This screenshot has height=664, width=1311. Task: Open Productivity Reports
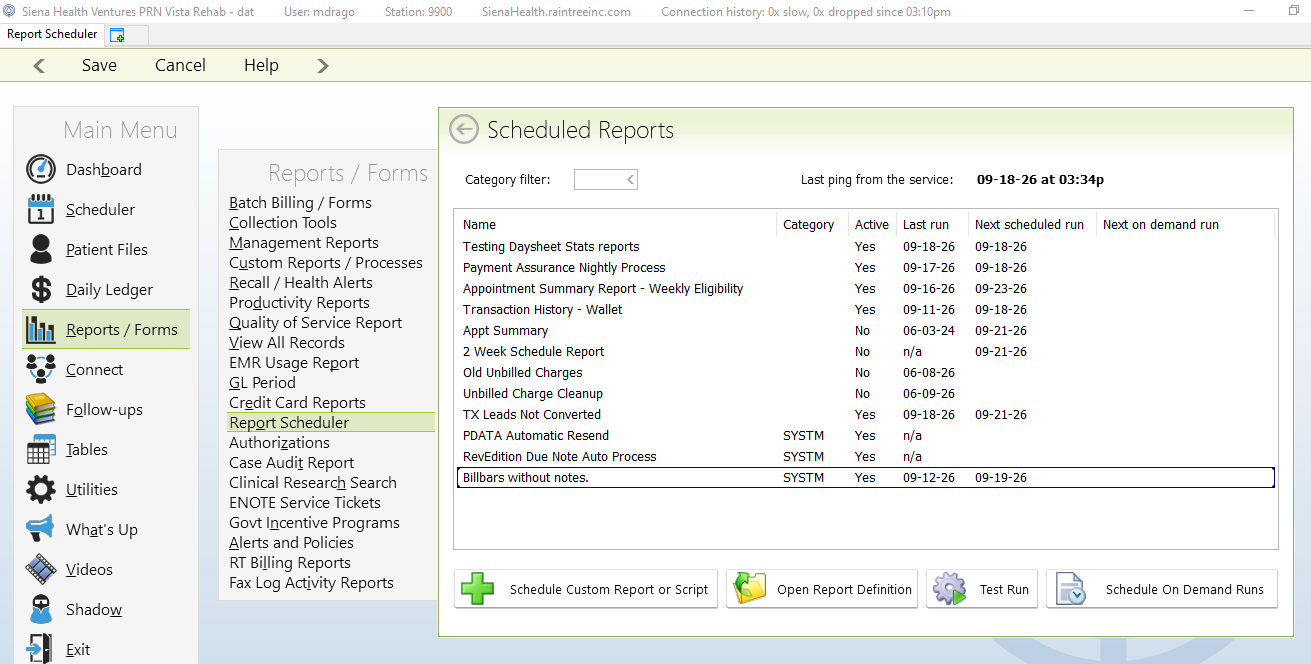[299, 302]
